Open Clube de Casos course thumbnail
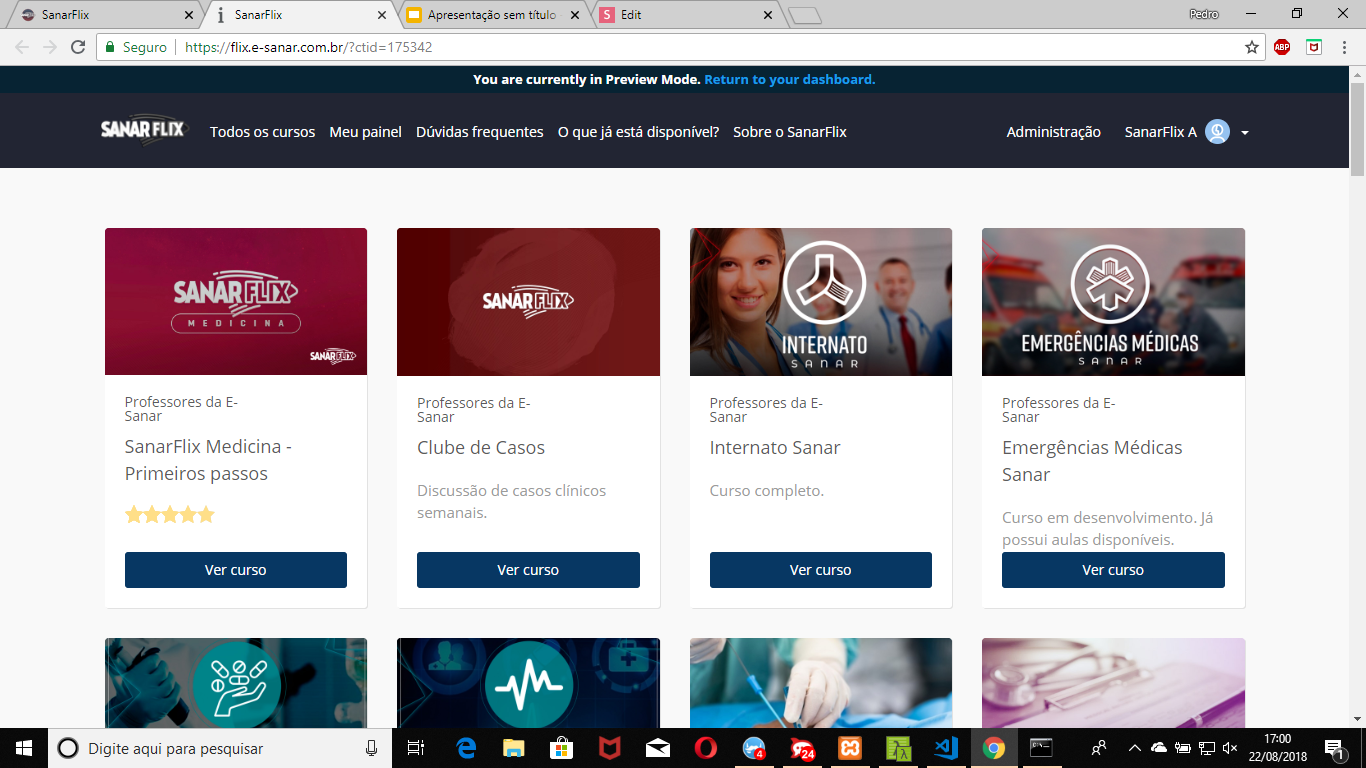1366x768 pixels. pyautogui.click(x=528, y=302)
